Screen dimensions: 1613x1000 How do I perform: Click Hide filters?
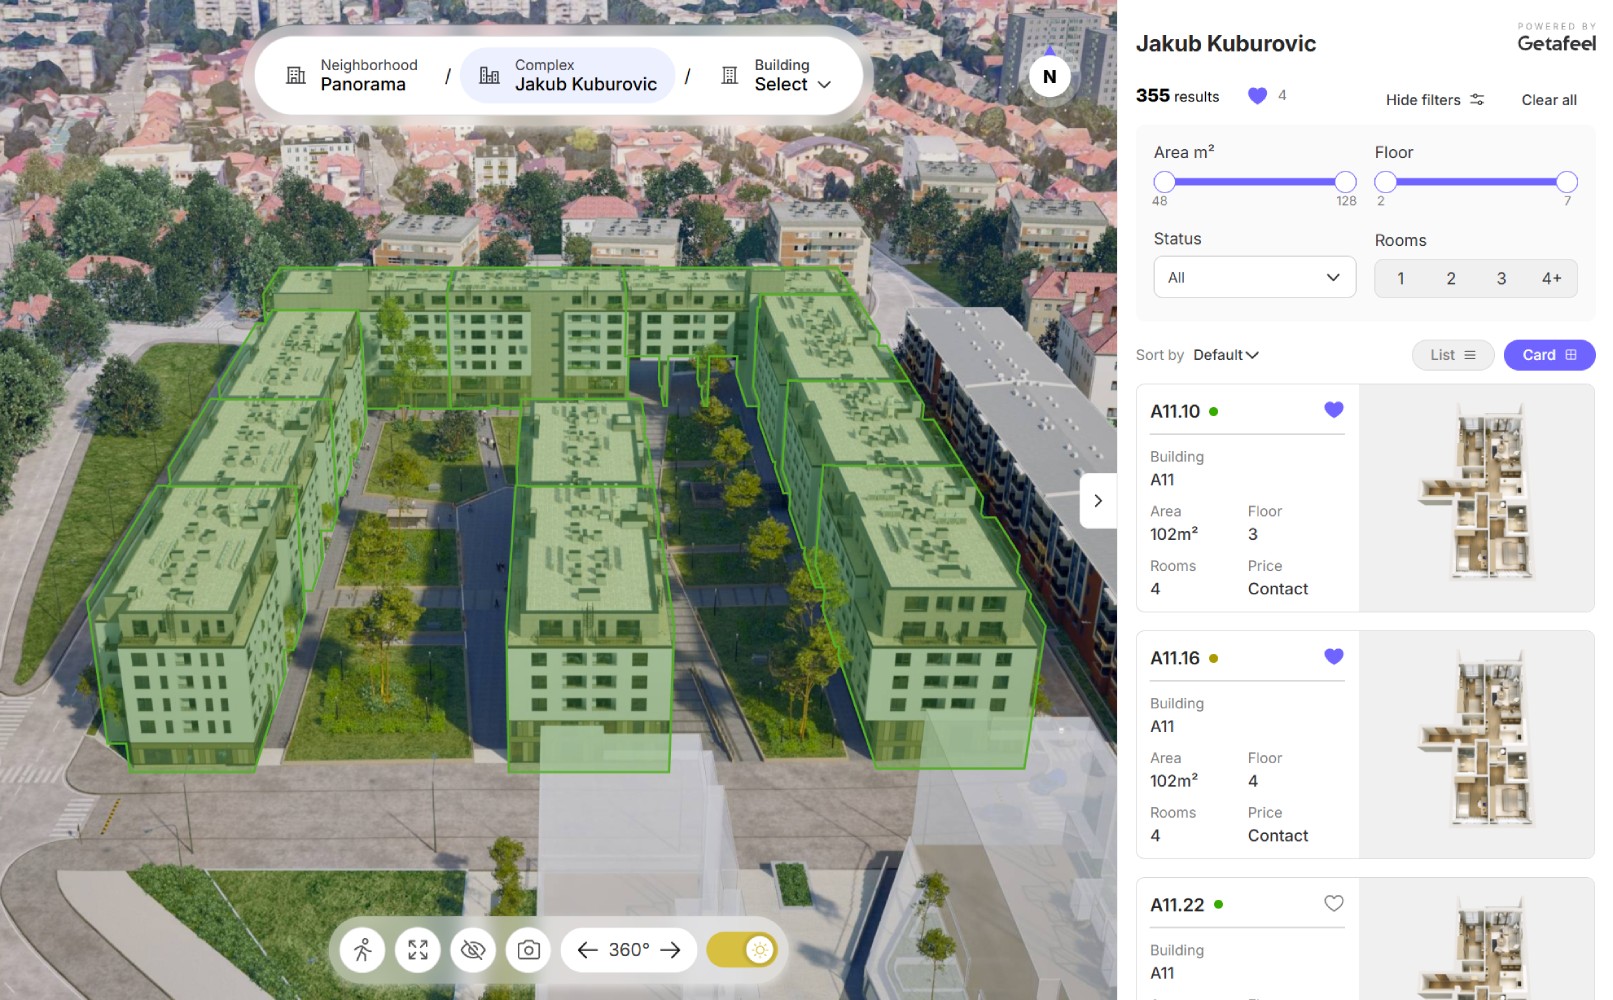1435,100
